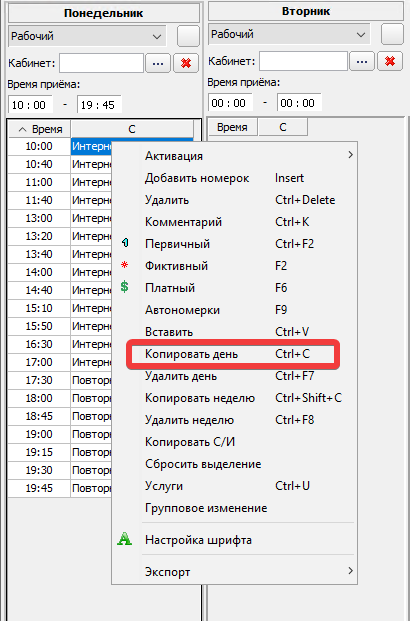Select the 18:00 time slot row
This screenshot has width=410, height=621.
[39, 398]
